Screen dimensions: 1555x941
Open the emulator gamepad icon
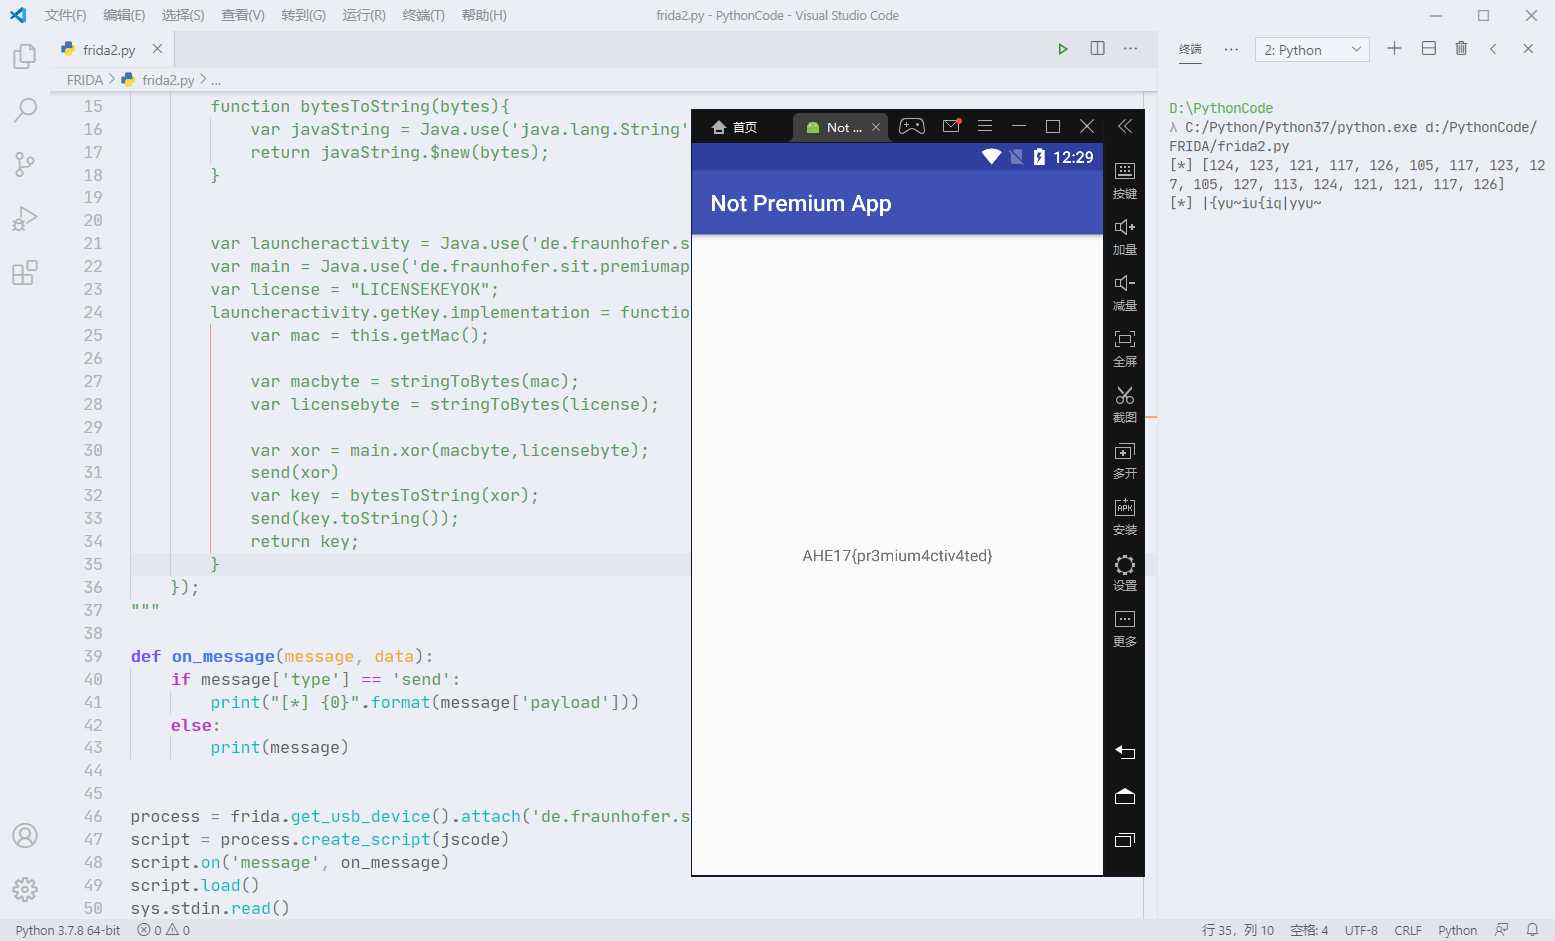912,126
